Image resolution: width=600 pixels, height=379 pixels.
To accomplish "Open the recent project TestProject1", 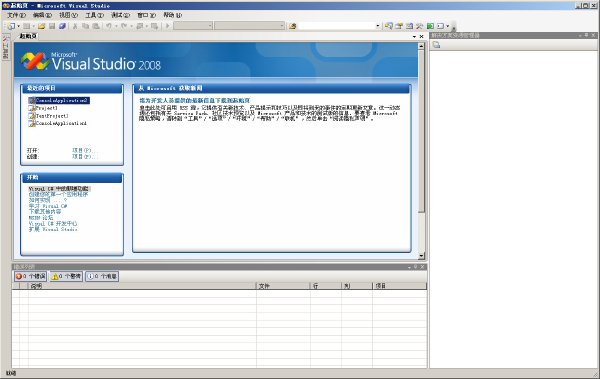I will tap(52, 116).
